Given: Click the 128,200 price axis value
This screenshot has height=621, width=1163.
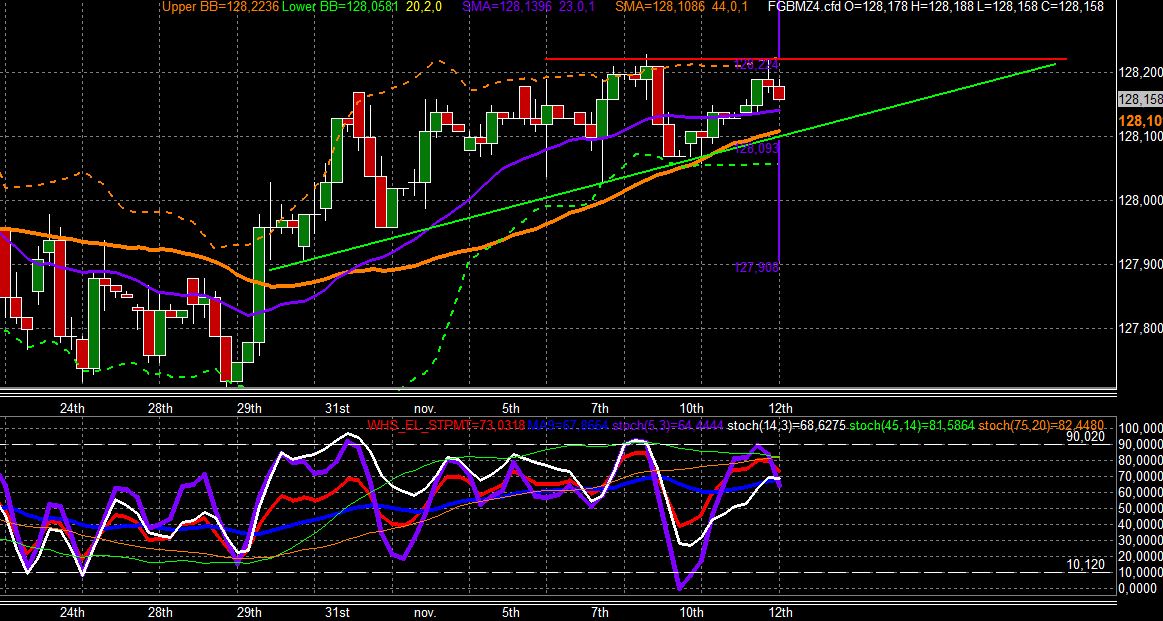Looking at the screenshot, I should pos(1140,73).
